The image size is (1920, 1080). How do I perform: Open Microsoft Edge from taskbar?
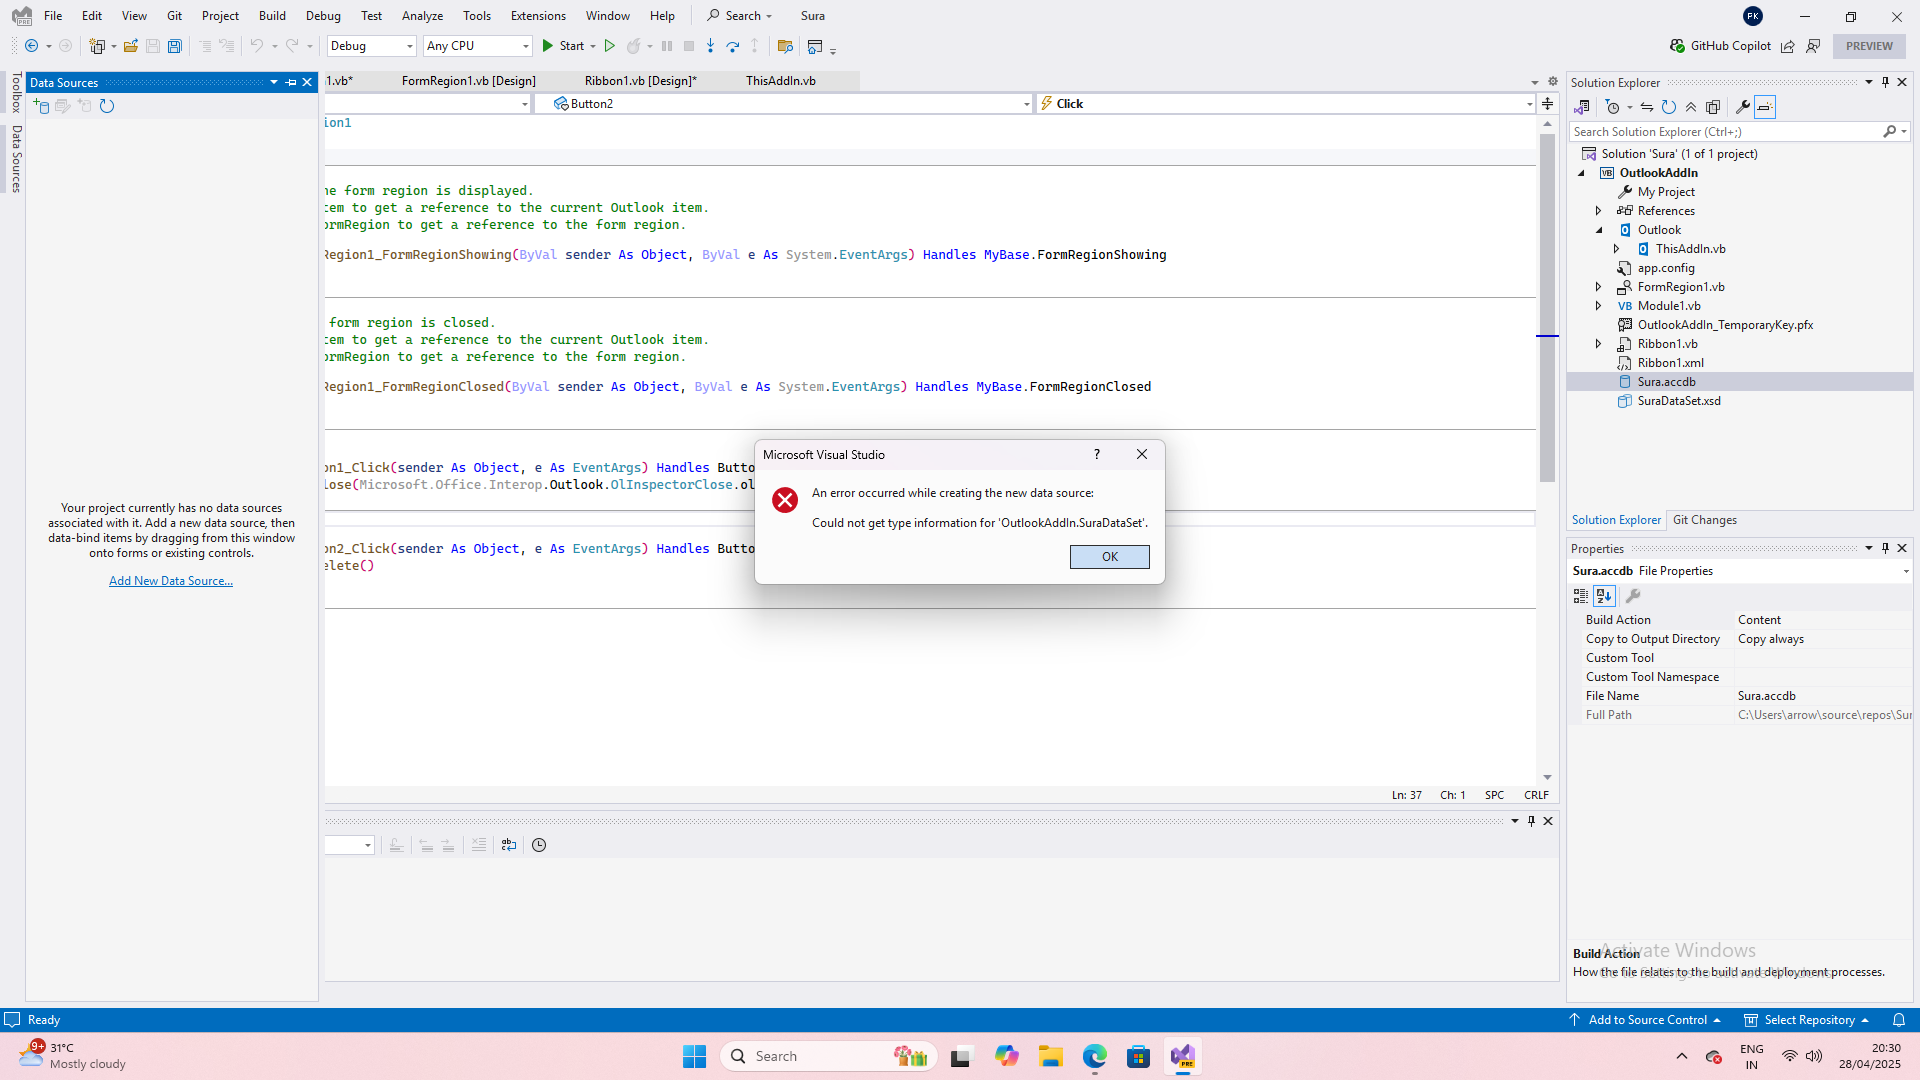click(1095, 1056)
